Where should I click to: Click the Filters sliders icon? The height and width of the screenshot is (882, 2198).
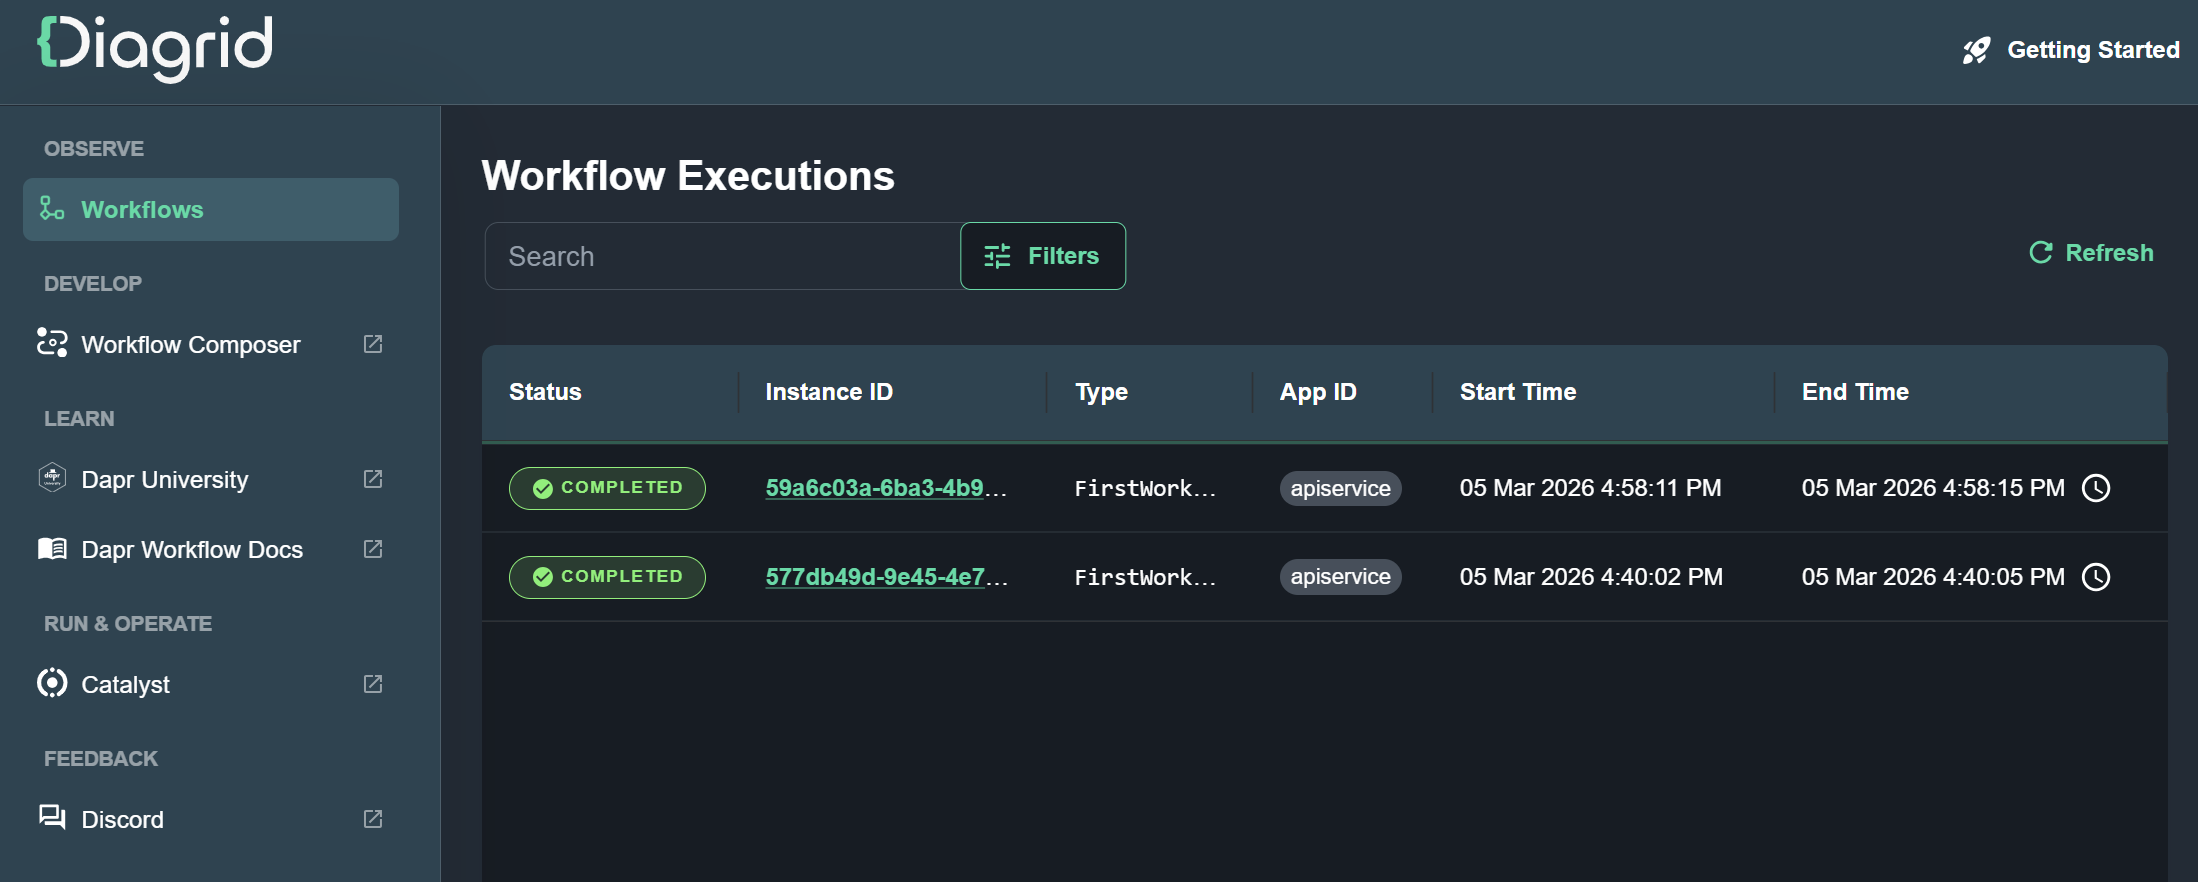click(997, 256)
